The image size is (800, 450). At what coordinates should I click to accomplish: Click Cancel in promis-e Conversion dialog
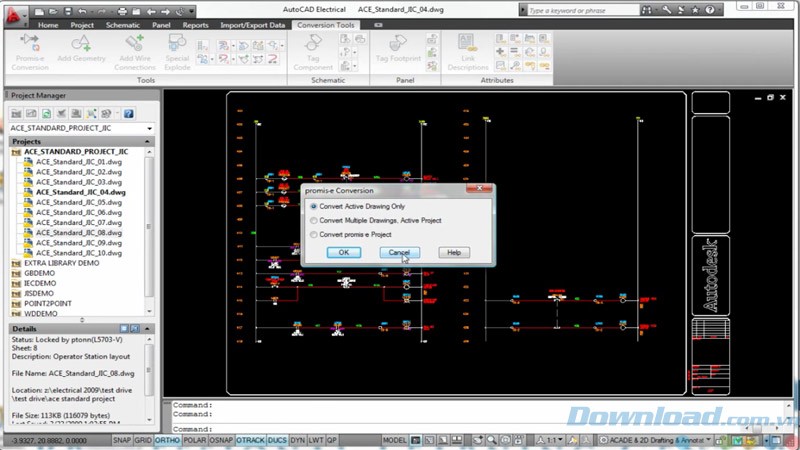tap(399, 253)
